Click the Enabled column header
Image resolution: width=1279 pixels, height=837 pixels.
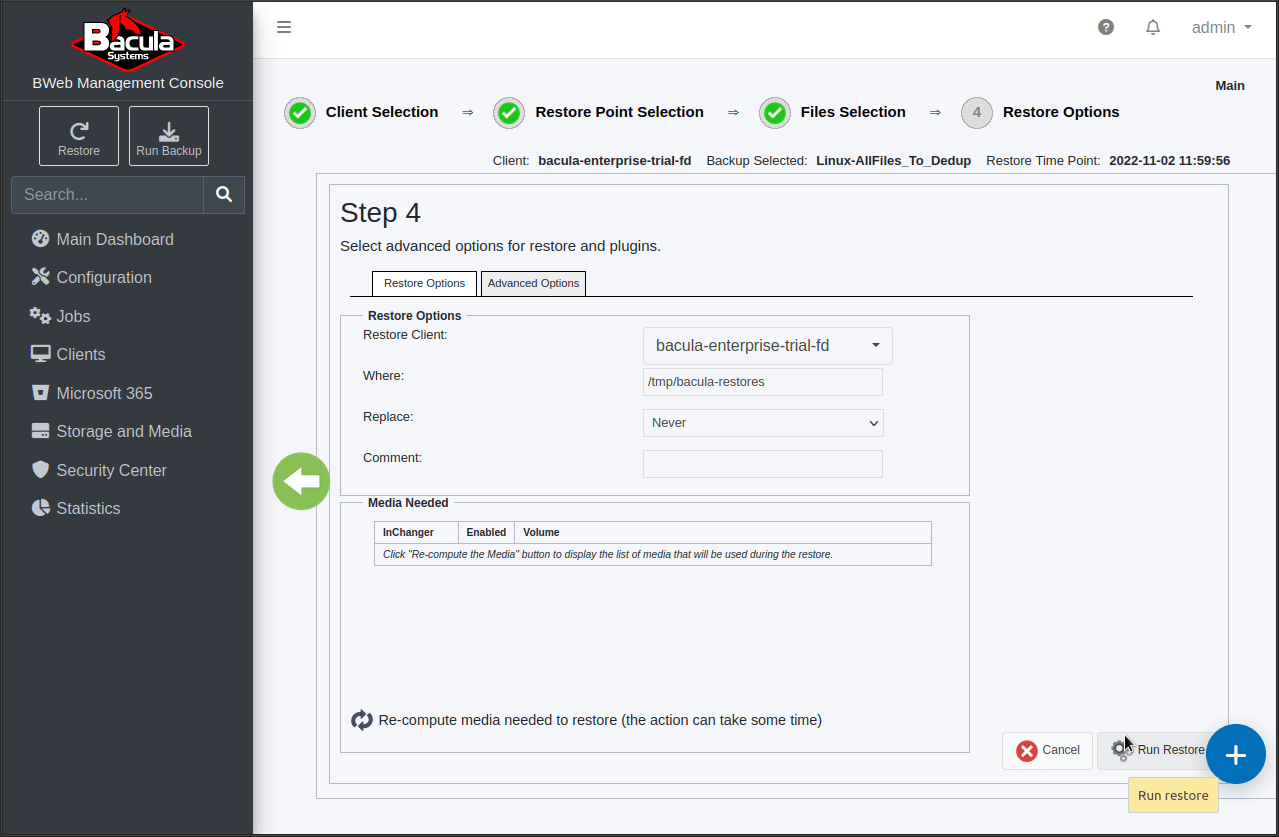(x=486, y=532)
